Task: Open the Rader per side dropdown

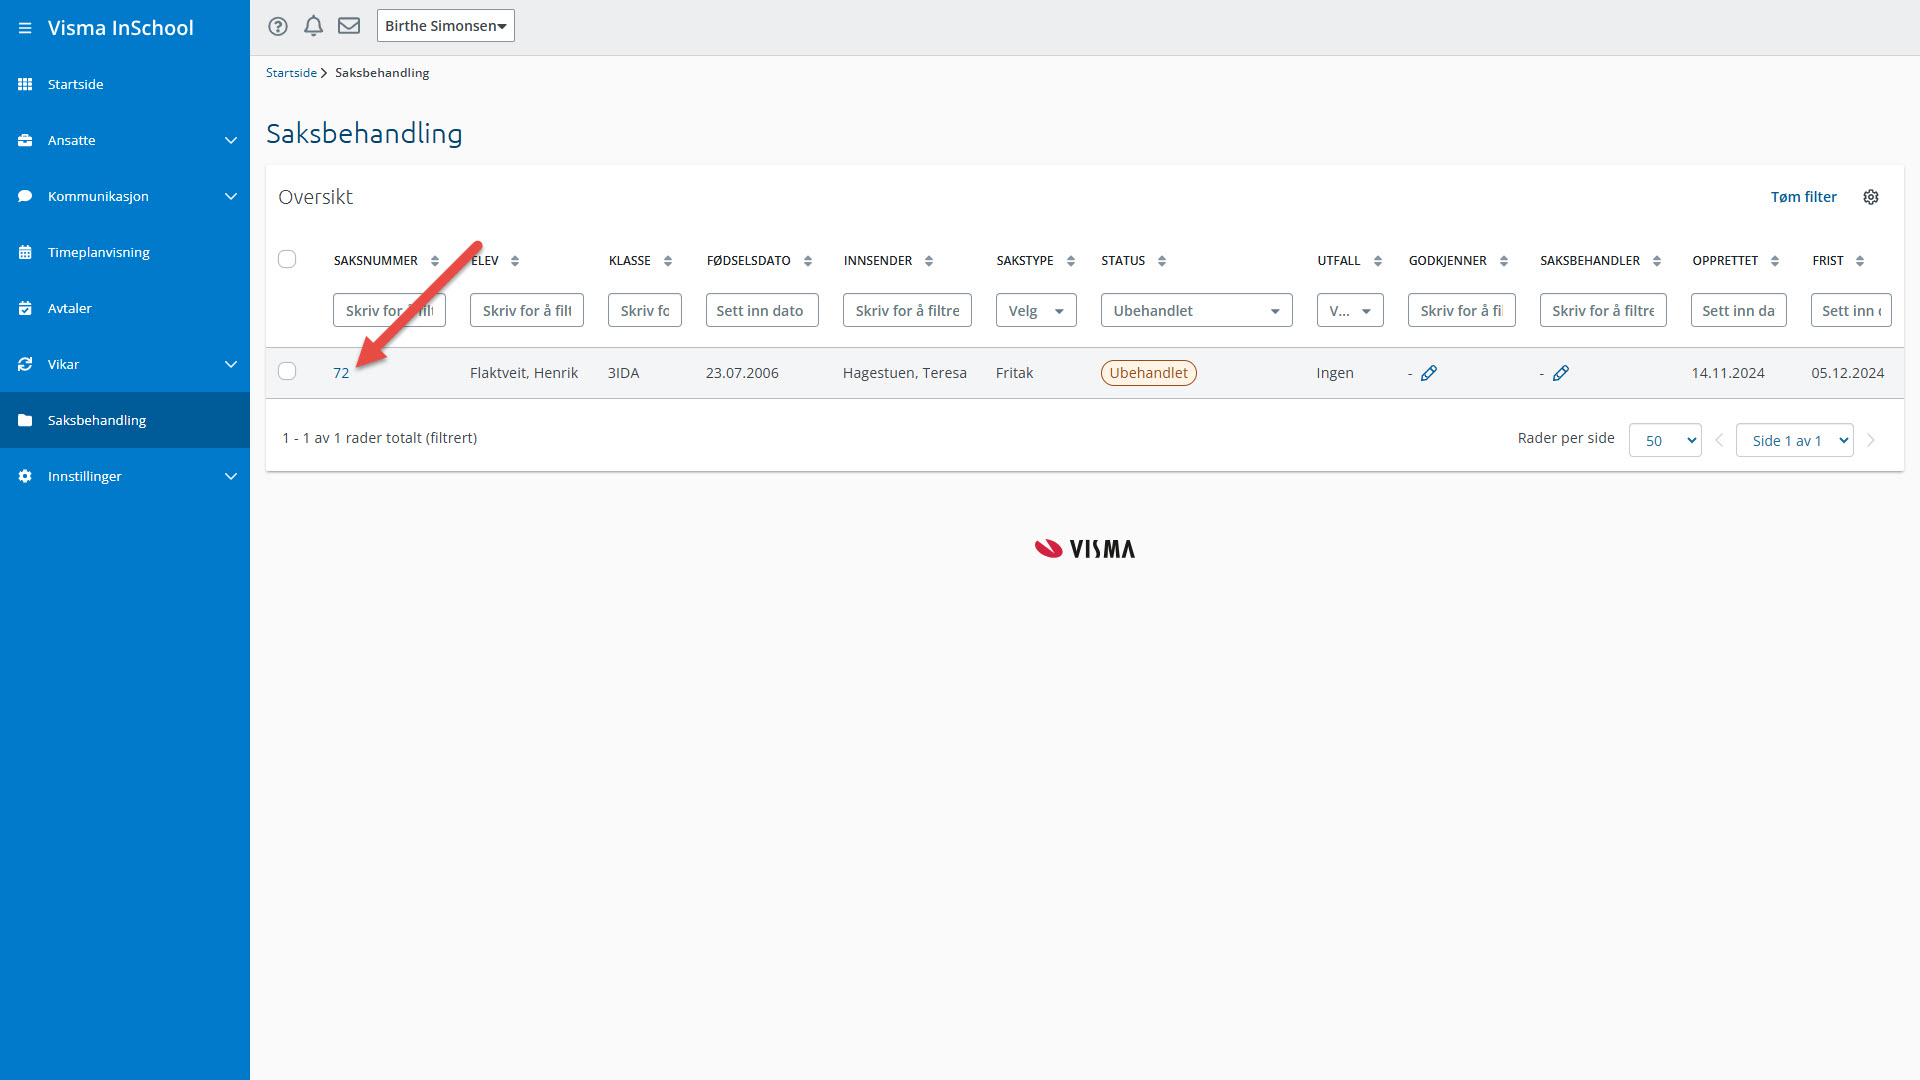Action: [x=1665, y=440]
